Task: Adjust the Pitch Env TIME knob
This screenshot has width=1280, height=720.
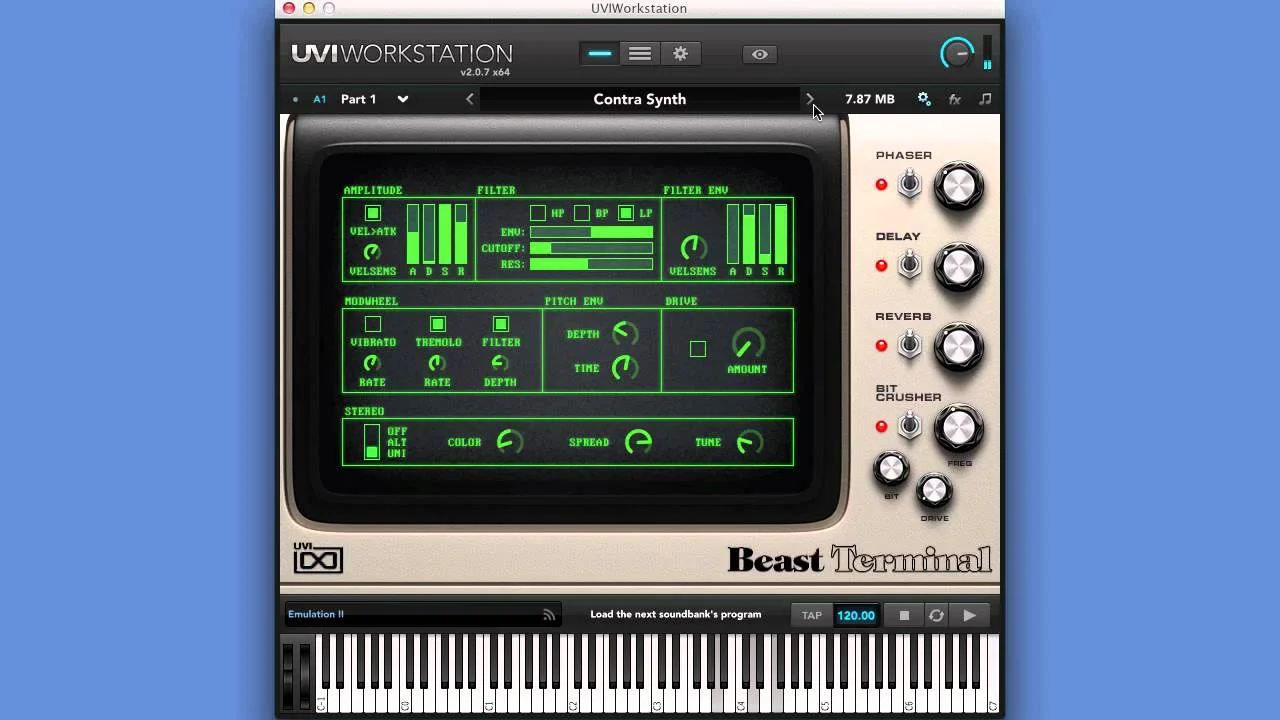Action: pyautogui.click(x=625, y=367)
